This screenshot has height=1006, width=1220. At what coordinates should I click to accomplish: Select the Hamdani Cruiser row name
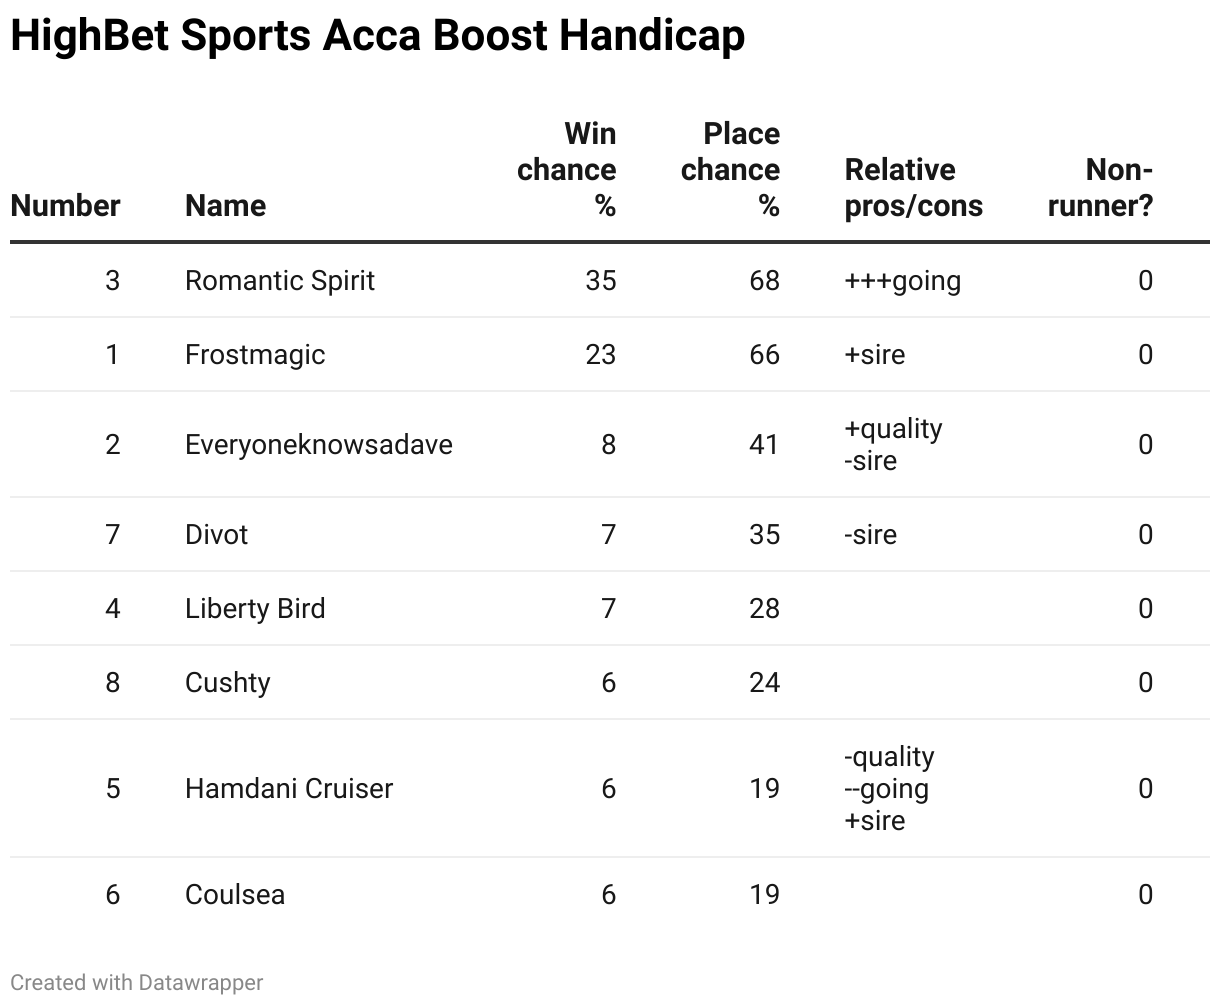289,788
